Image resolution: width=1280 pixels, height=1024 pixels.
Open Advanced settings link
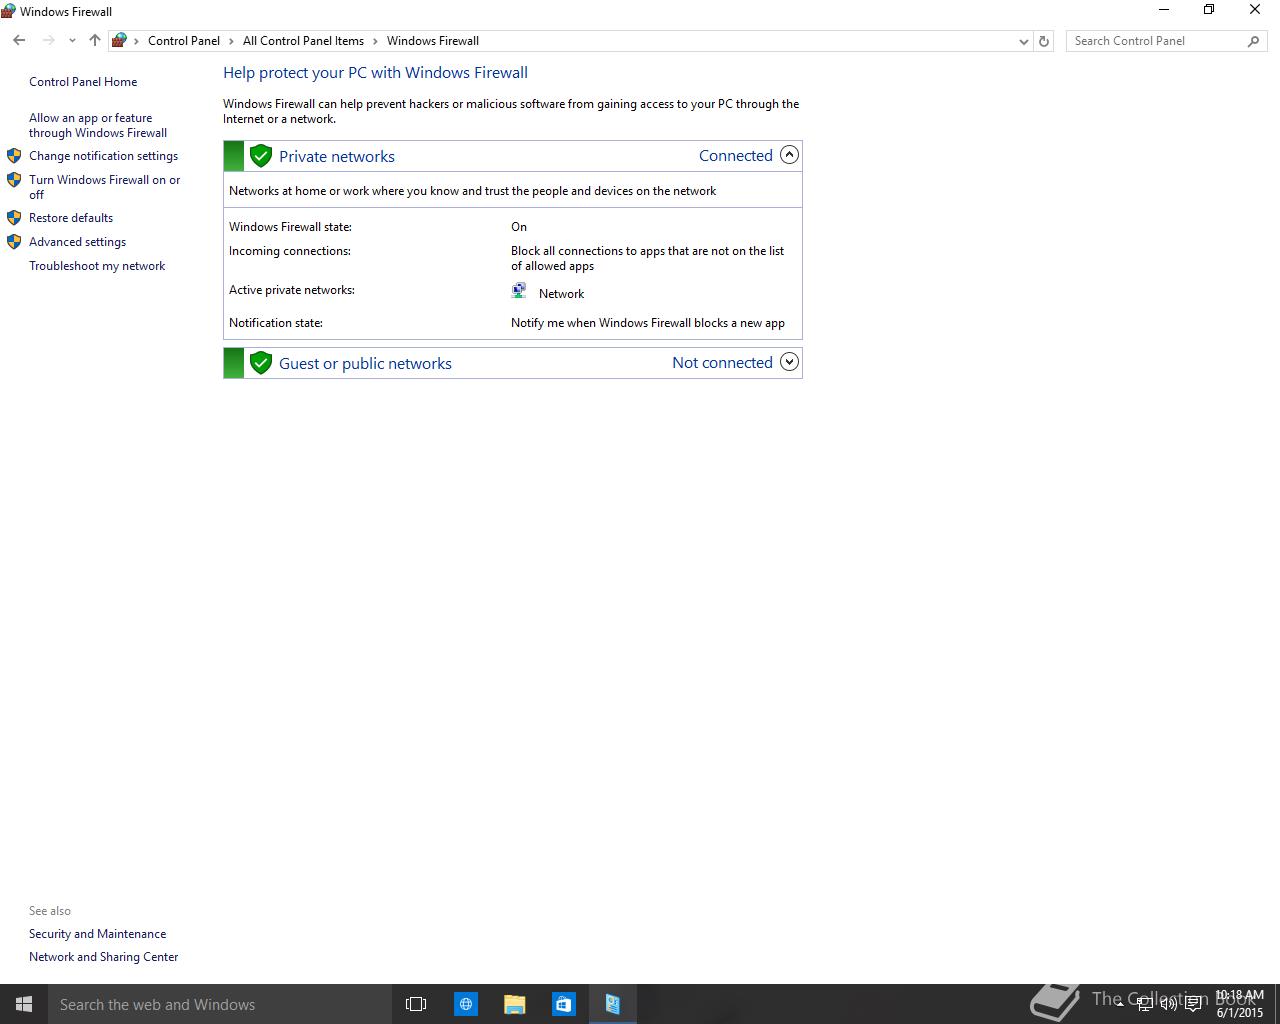[77, 242]
